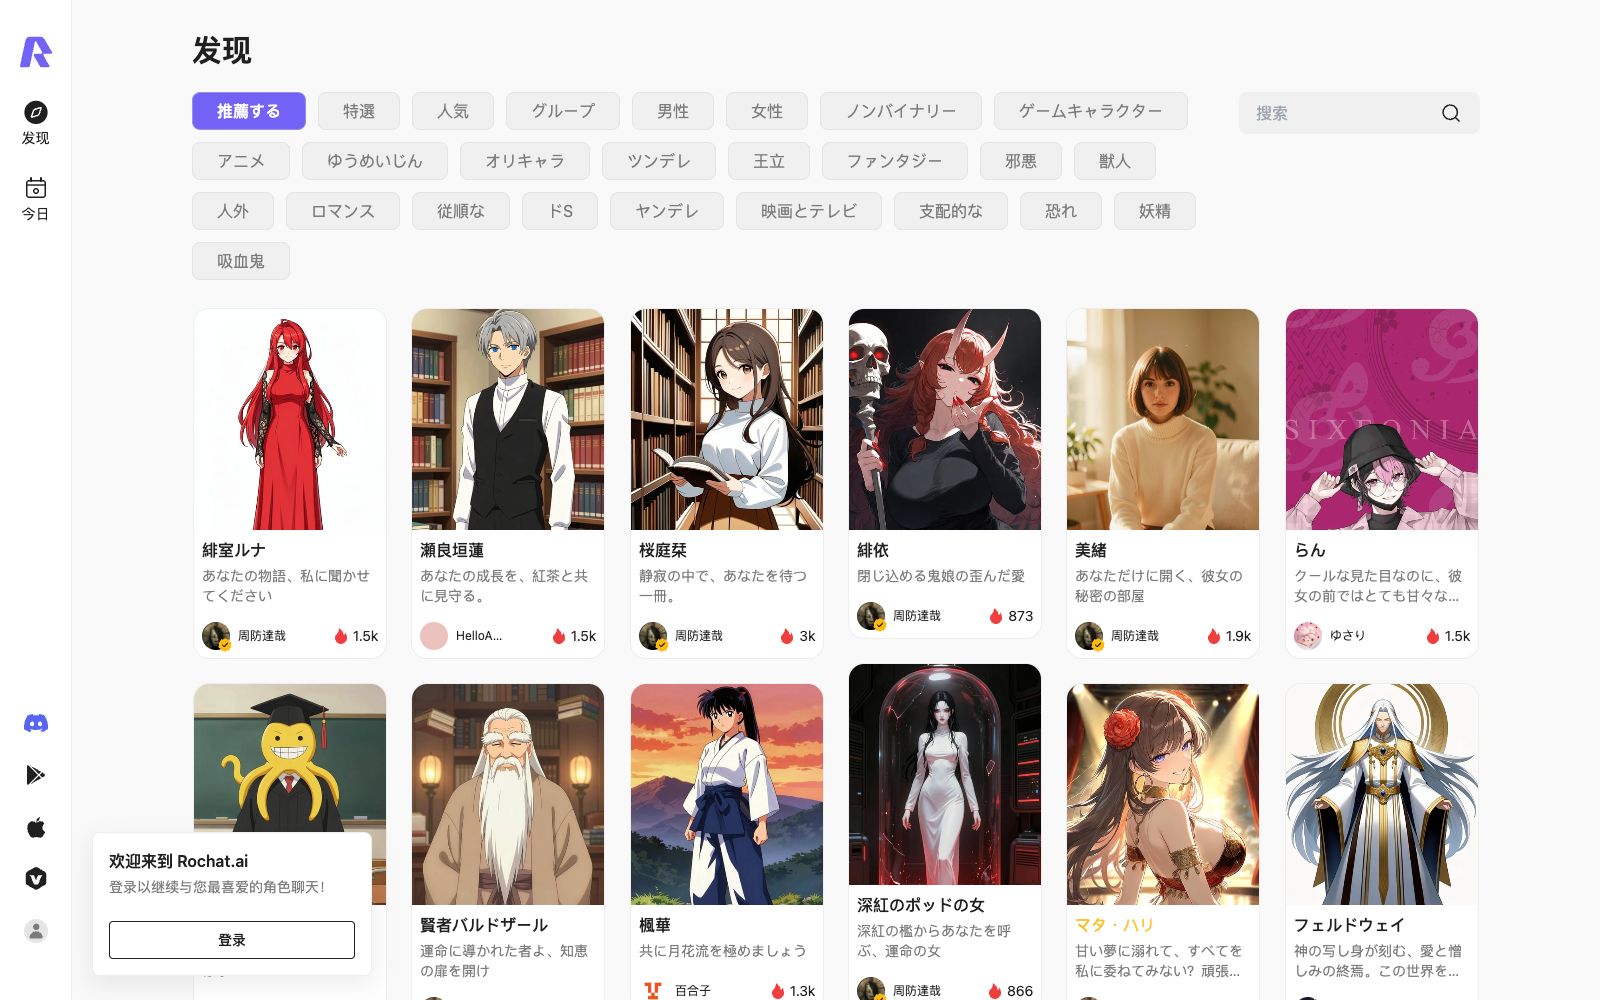Select the 吸血鬼 tag
The width and height of the screenshot is (1600, 1000).
point(241,261)
